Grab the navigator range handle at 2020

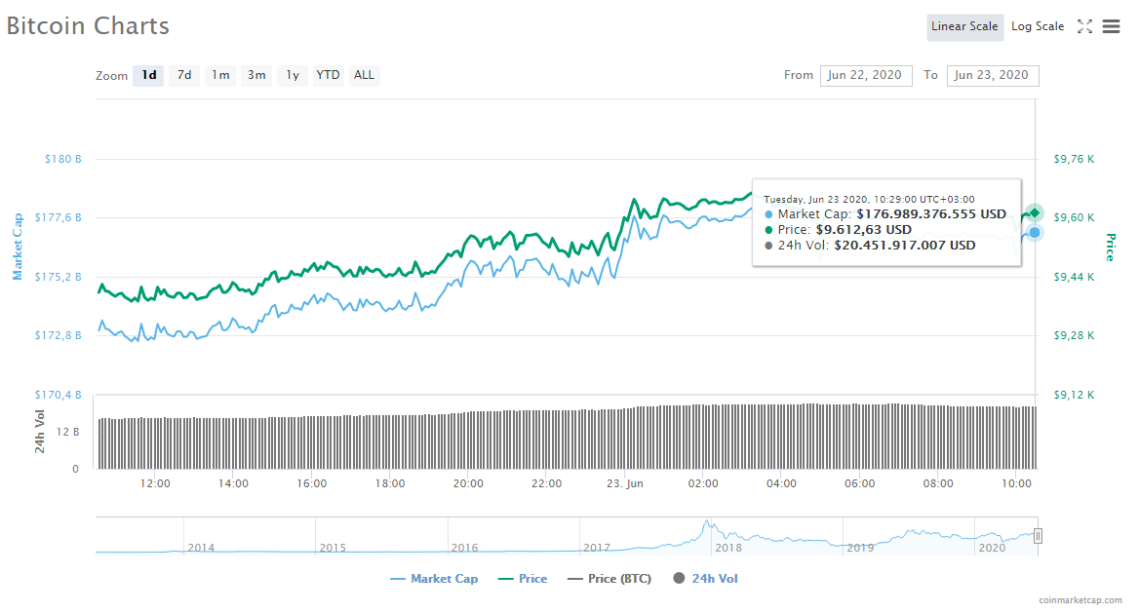click(x=1037, y=536)
